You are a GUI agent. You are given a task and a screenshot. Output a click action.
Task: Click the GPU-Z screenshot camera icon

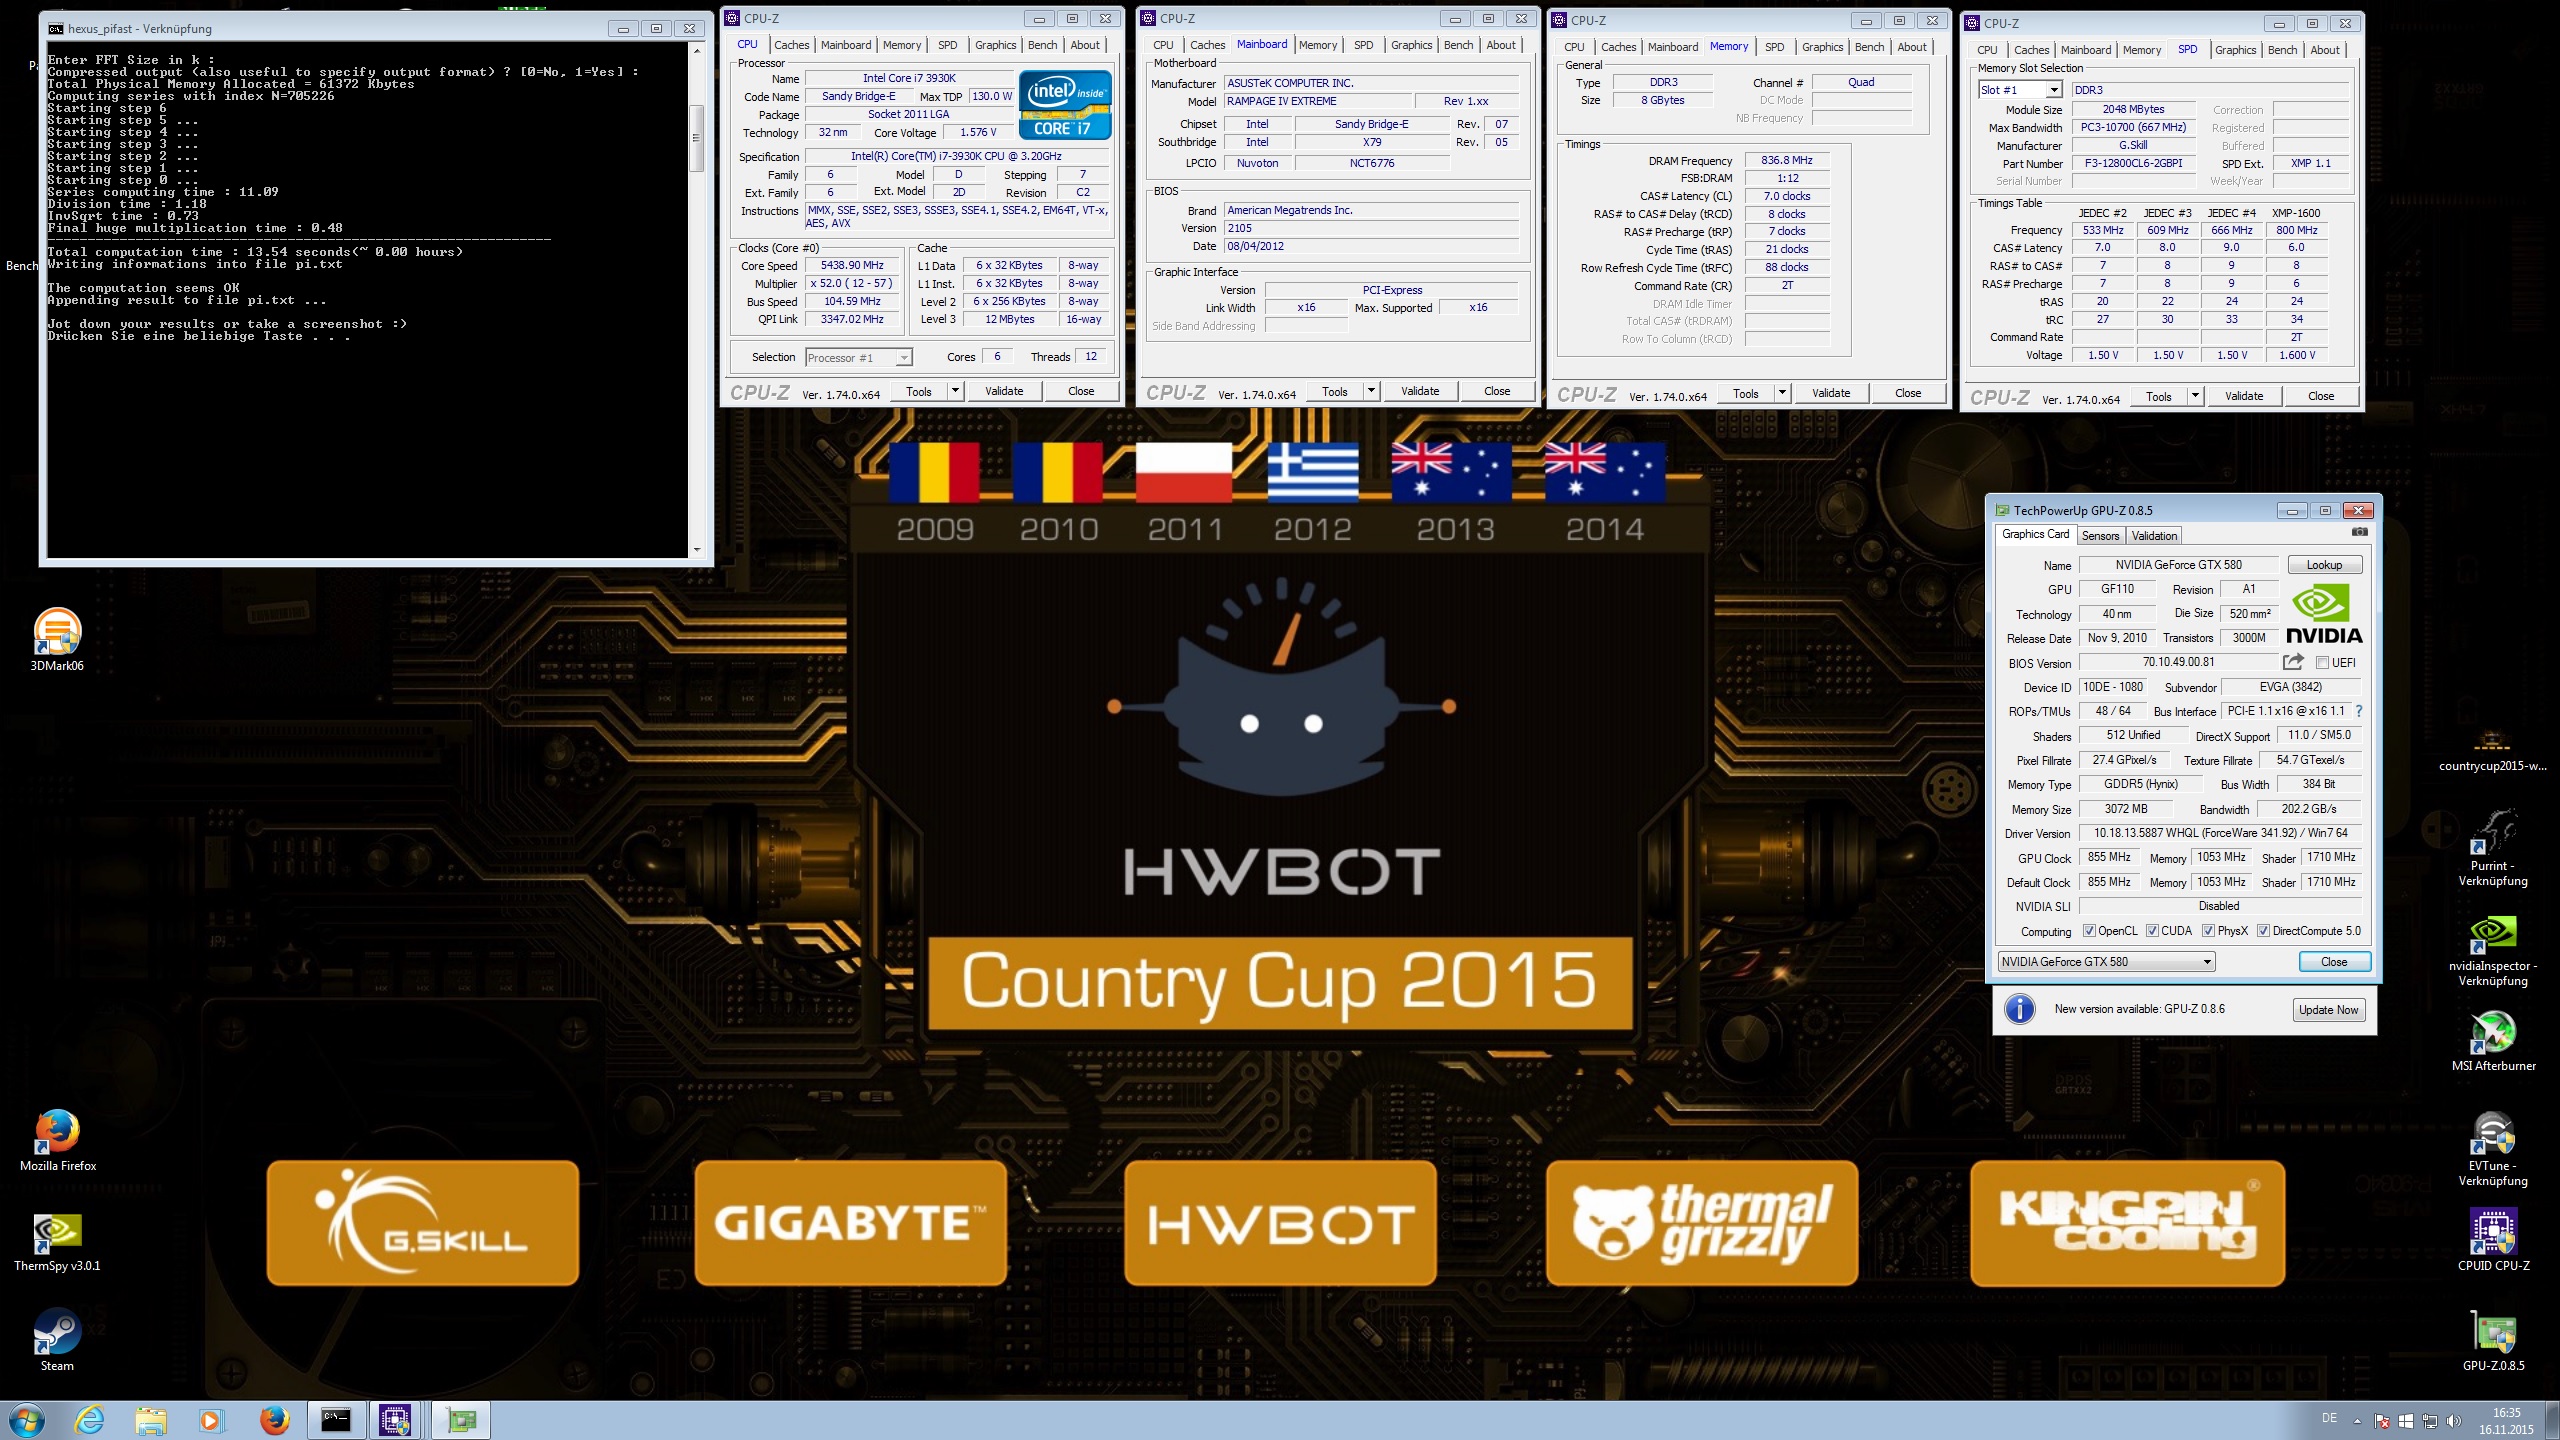[x=2359, y=532]
